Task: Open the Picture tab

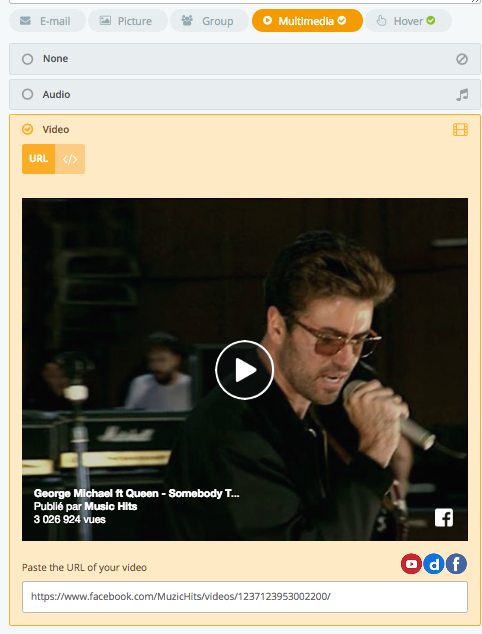Action: click(x=128, y=21)
